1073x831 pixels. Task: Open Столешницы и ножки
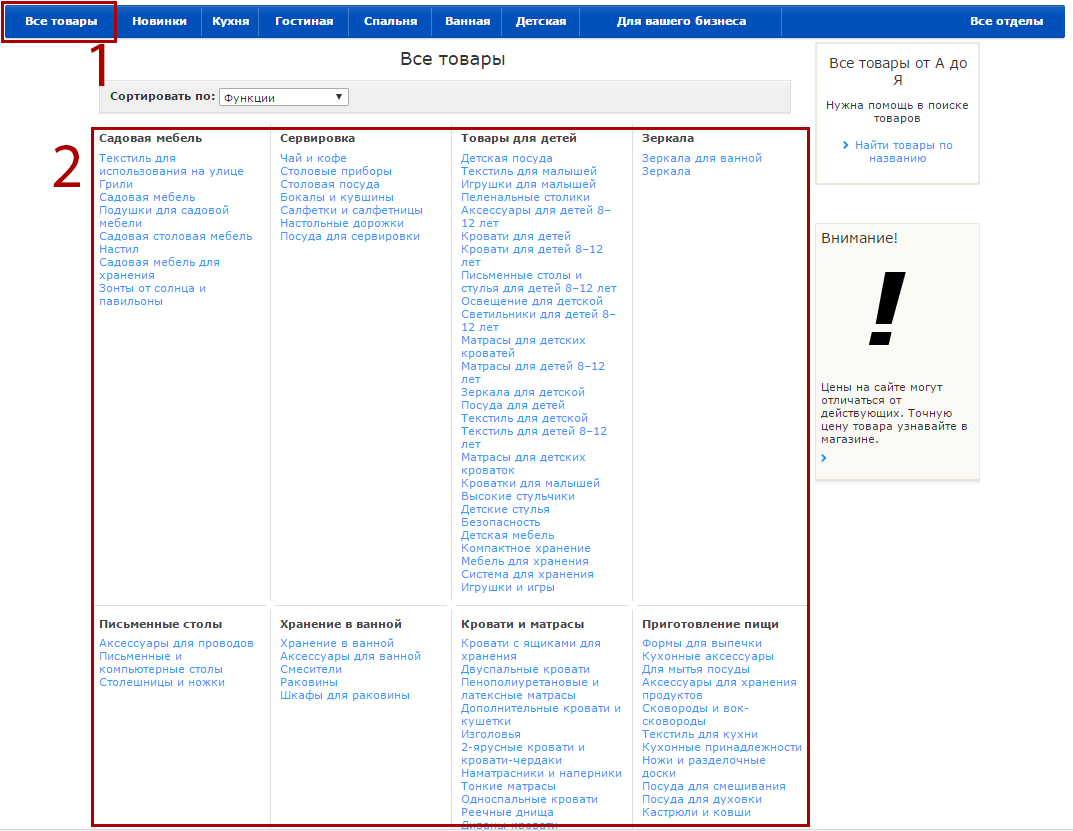pyautogui.click(x=161, y=682)
